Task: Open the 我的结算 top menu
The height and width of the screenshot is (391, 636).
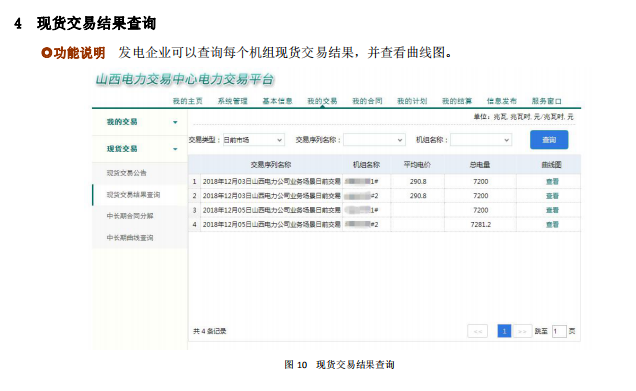Action: point(457,101)
